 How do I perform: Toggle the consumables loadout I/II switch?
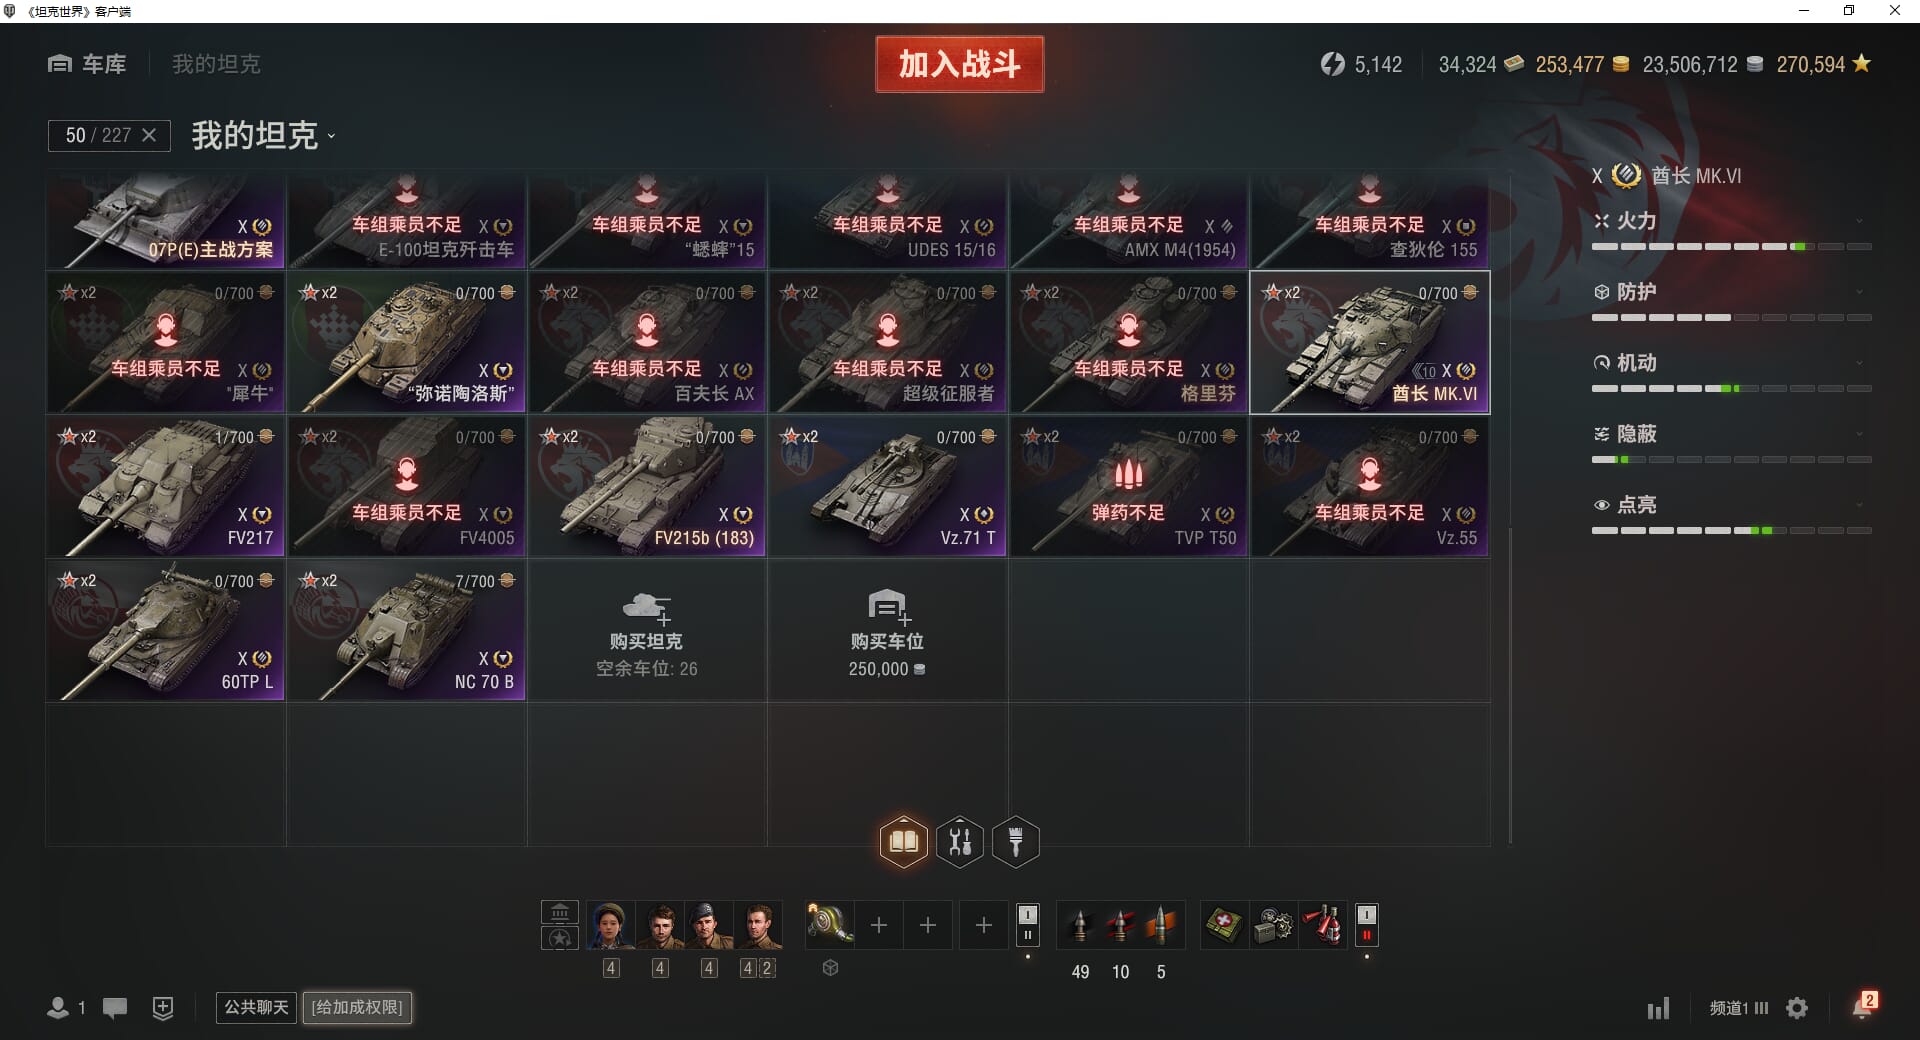point(1366,925)
